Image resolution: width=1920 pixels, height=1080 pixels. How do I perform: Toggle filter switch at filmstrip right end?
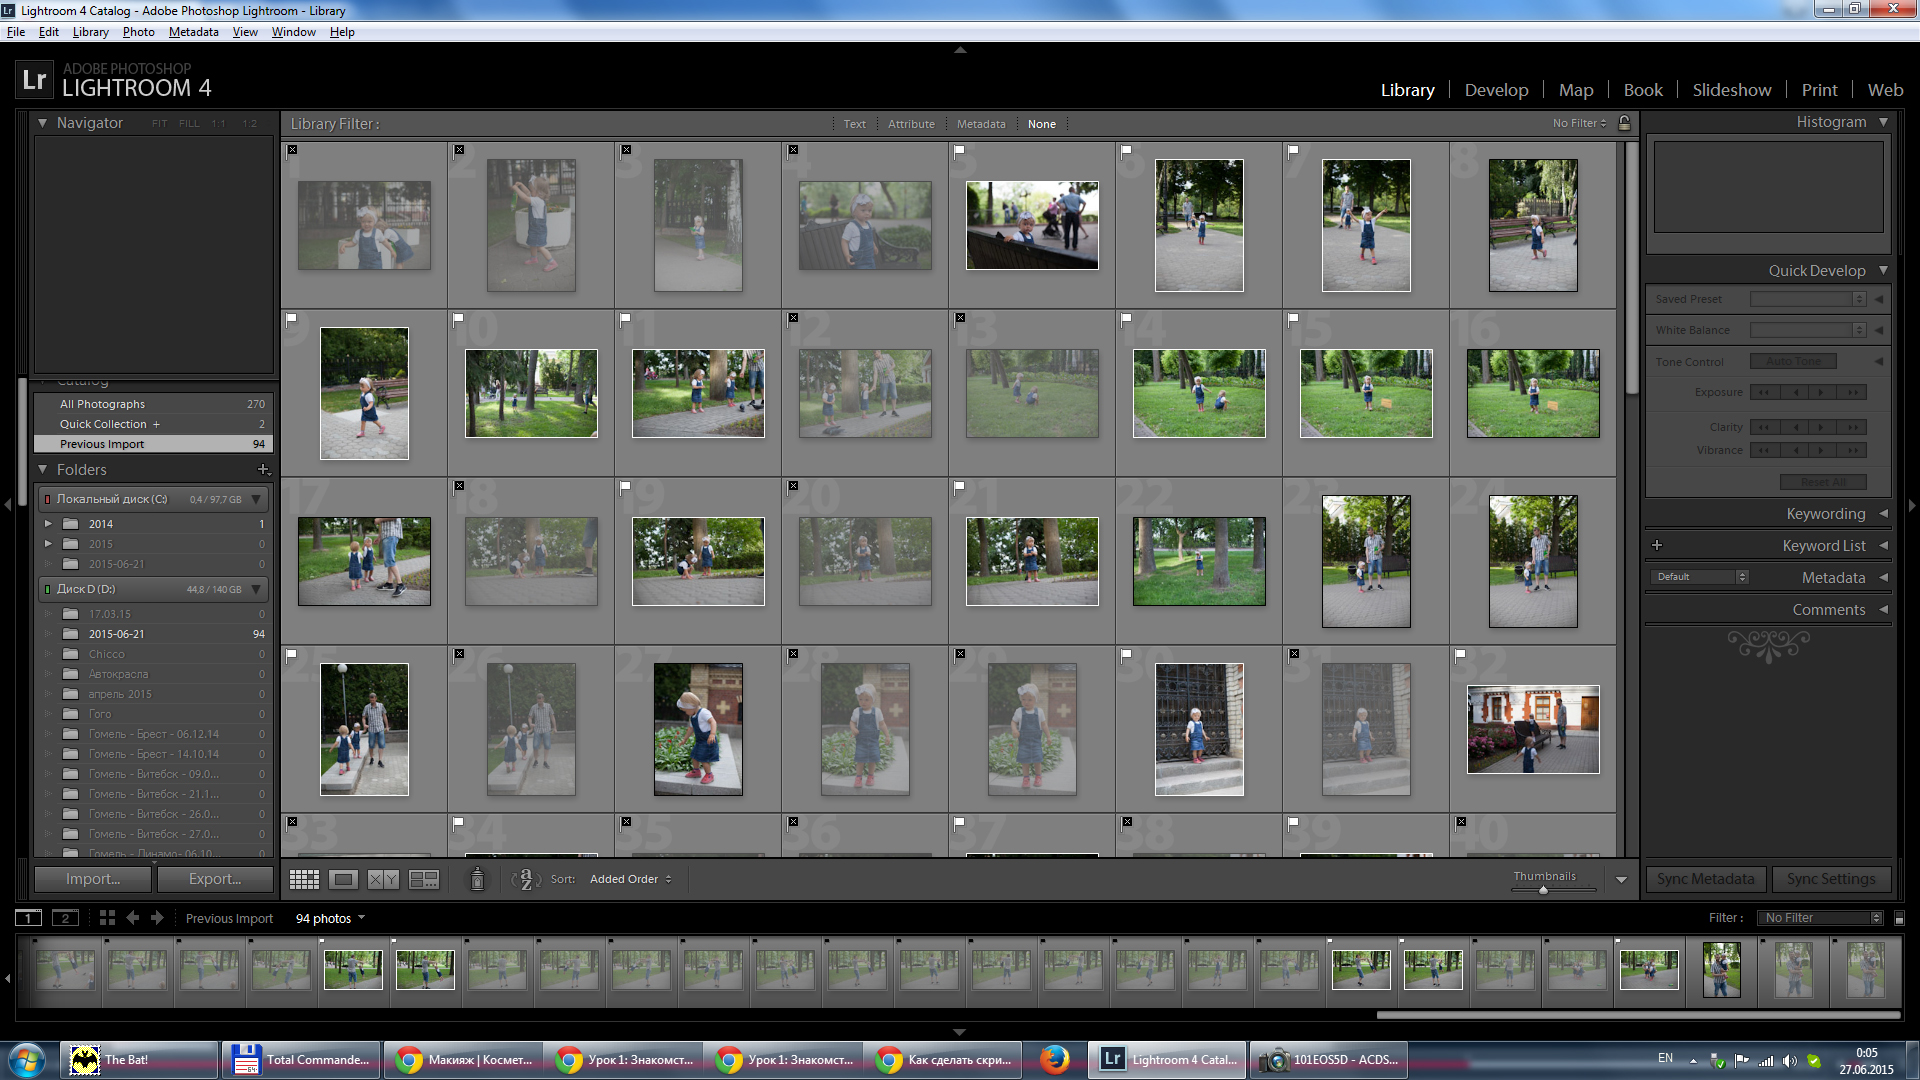point(1899,918)
